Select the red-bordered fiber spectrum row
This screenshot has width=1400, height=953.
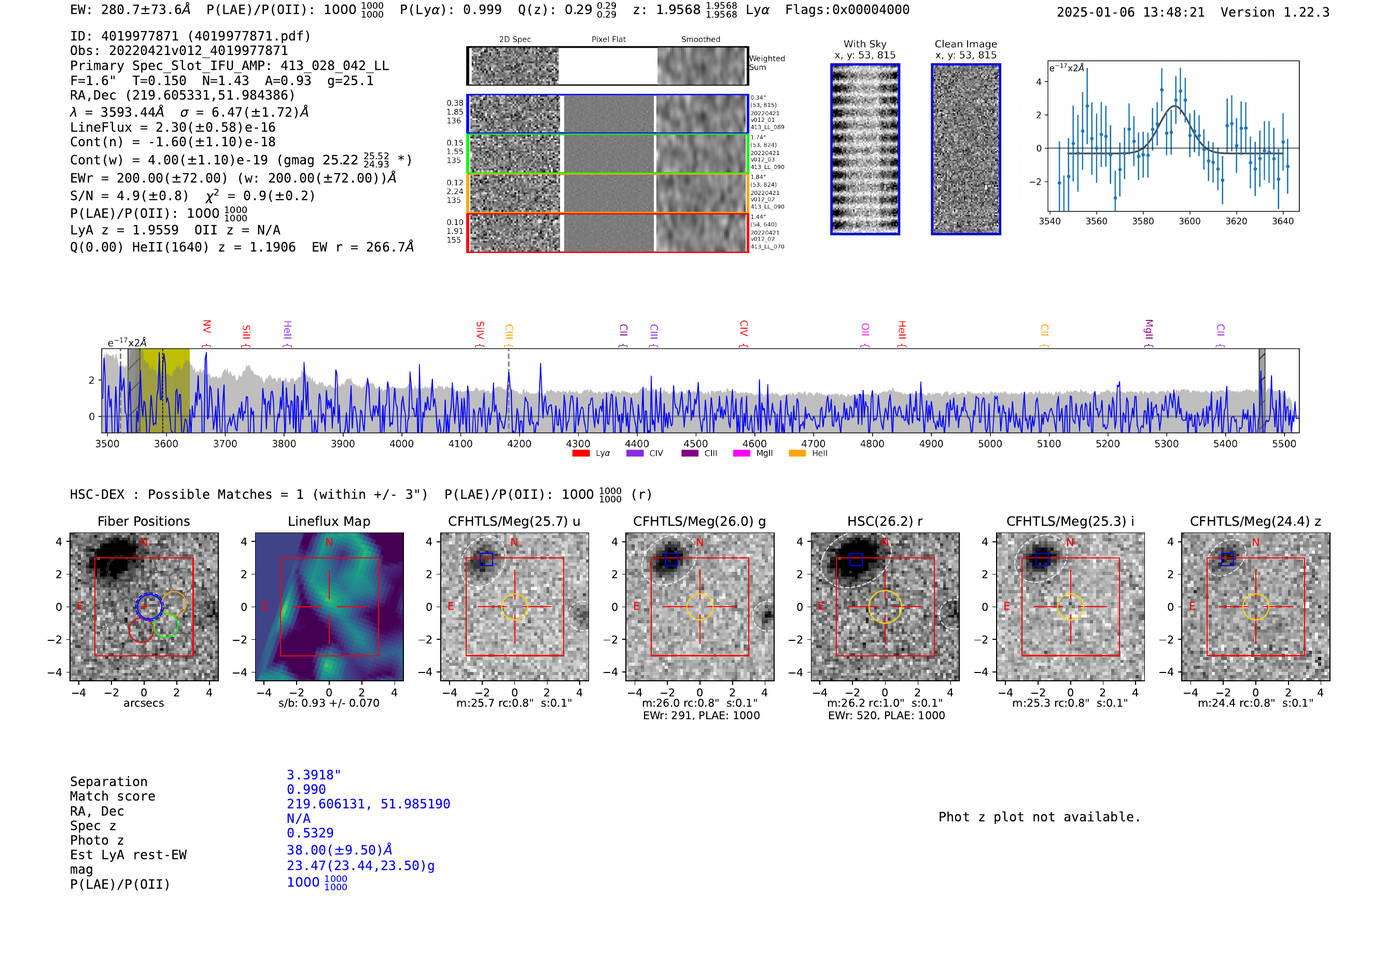pyautogui.click(x=608, y=232)
